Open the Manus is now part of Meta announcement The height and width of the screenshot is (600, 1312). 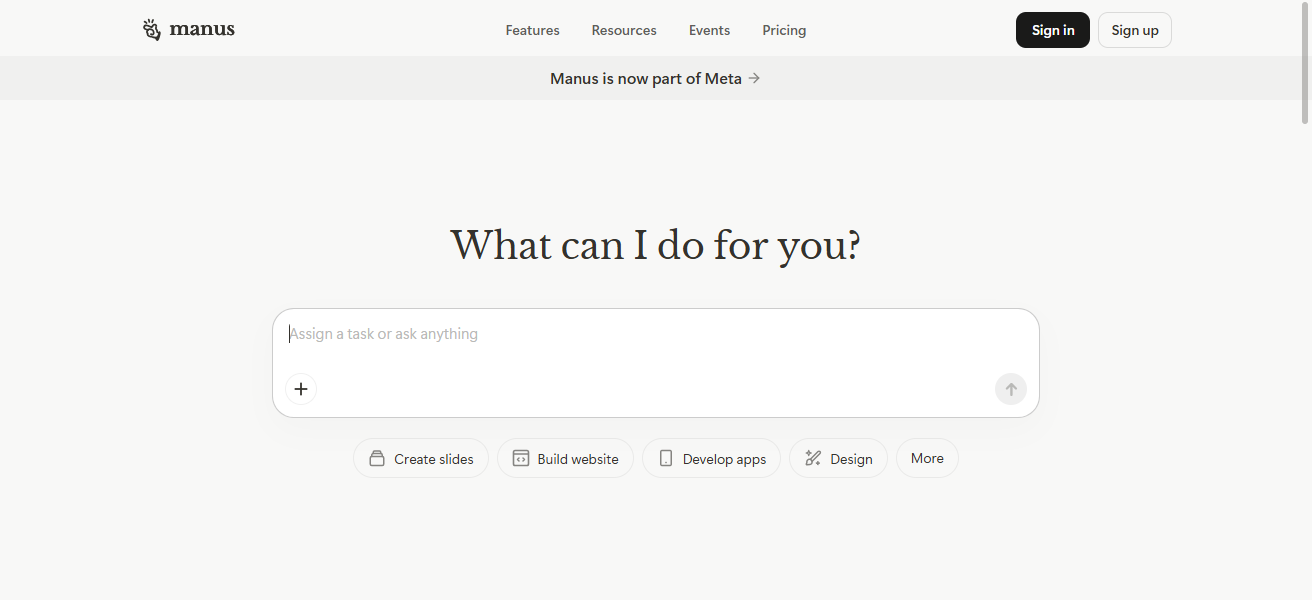pyautogui.click(x=646, y=78)
